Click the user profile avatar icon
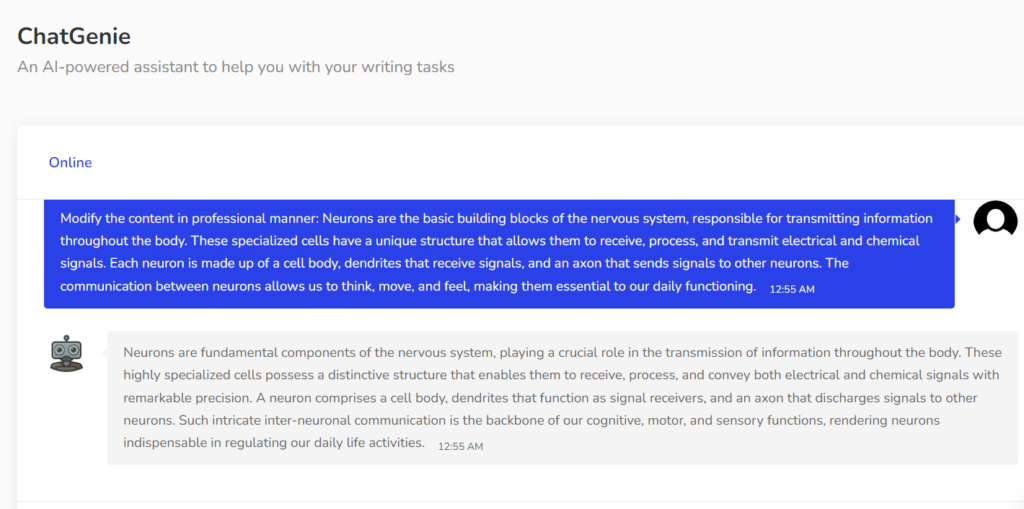This screenshot has height=509, width=1024. 994,219
